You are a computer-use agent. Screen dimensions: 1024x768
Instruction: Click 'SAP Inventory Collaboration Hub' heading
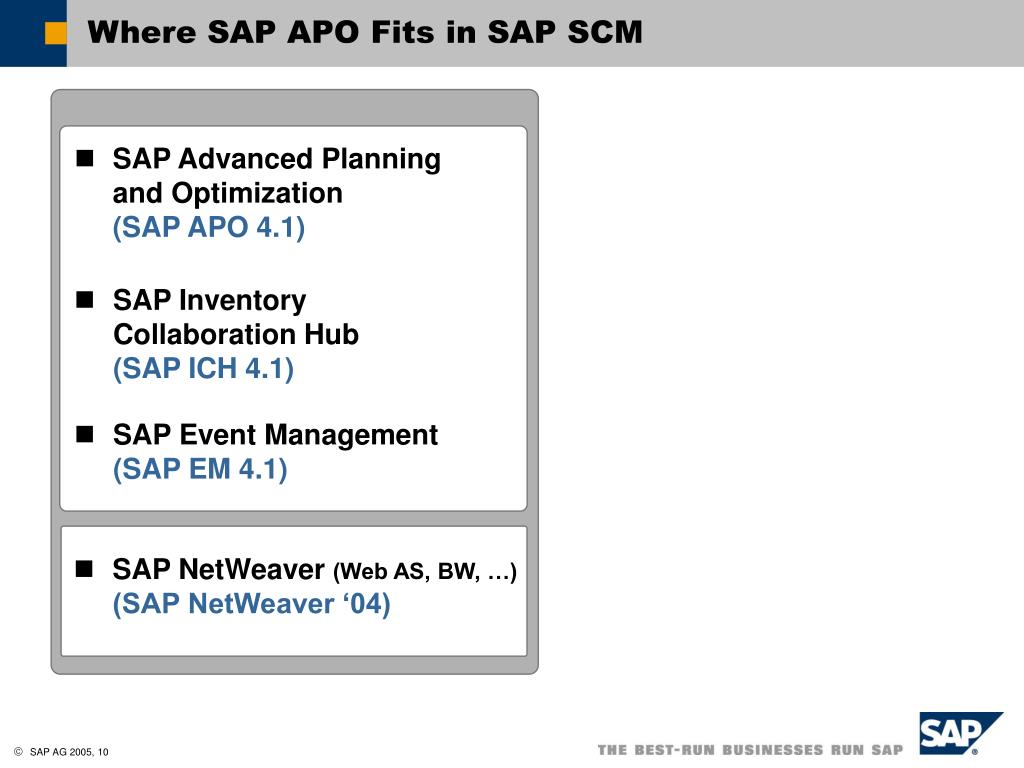(236, 317)
